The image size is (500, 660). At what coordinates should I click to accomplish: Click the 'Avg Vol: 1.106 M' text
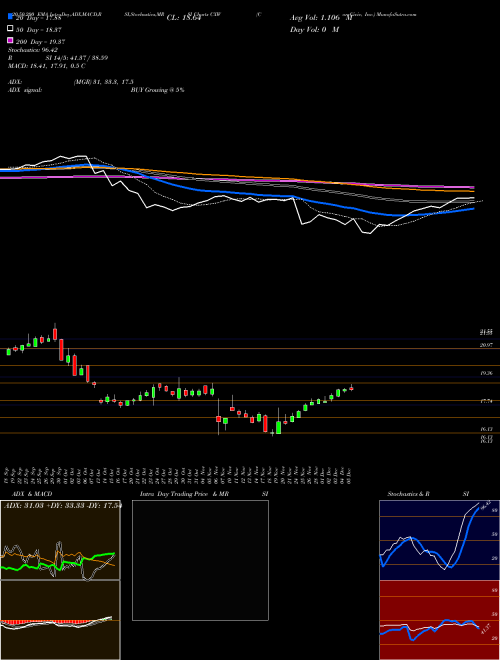coord(321,18)
